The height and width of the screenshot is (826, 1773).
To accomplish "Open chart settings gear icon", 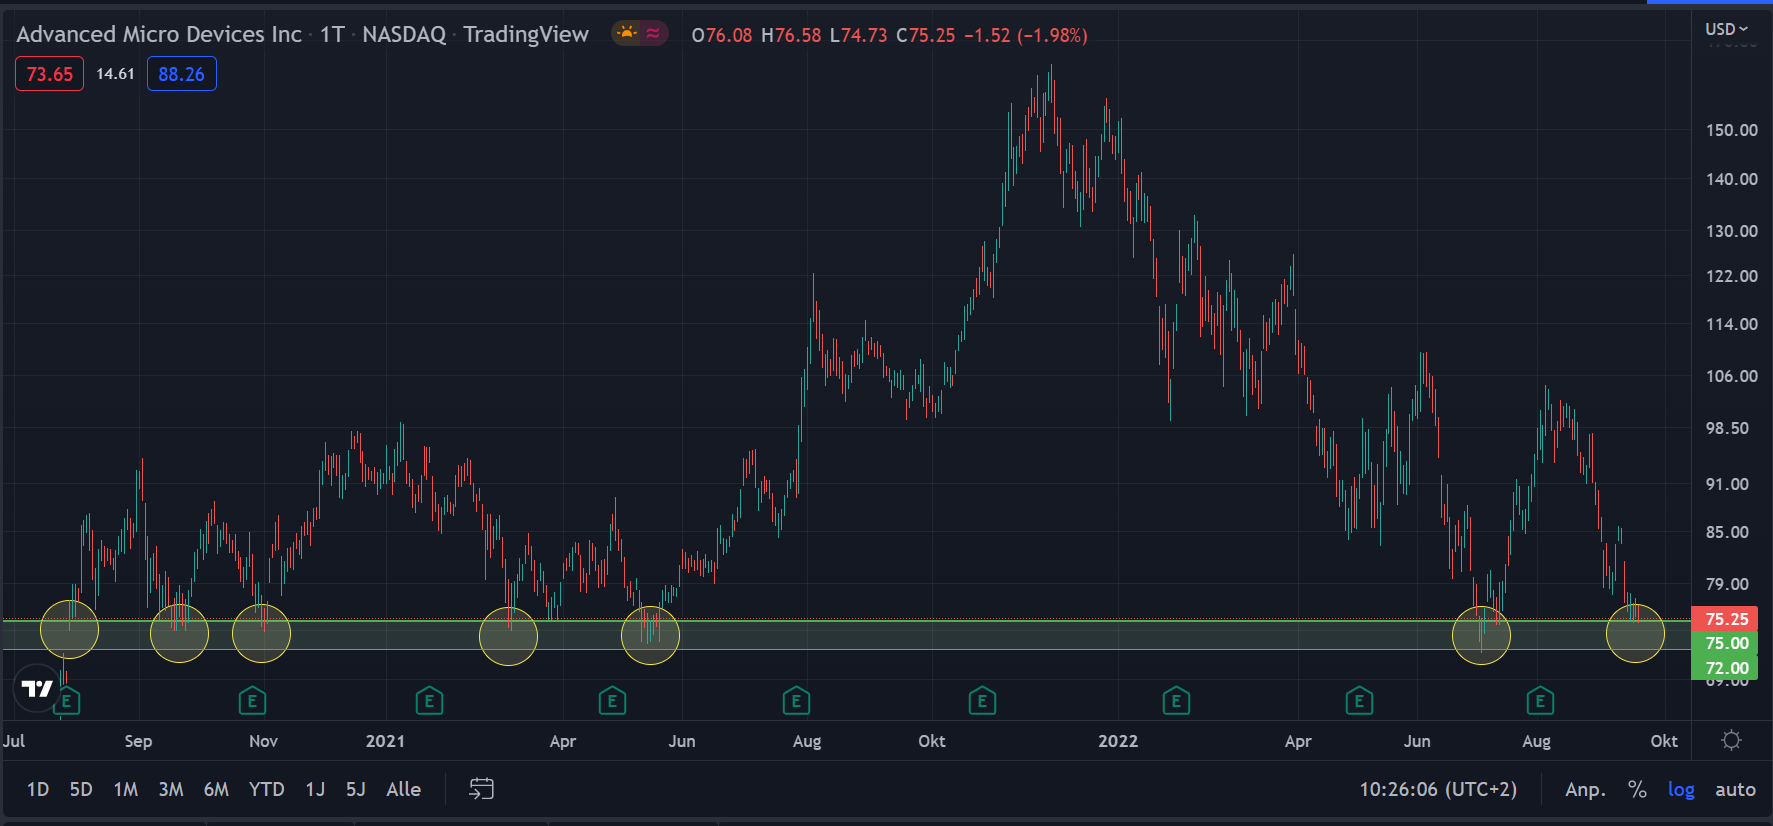I will tap(1731, 740).
